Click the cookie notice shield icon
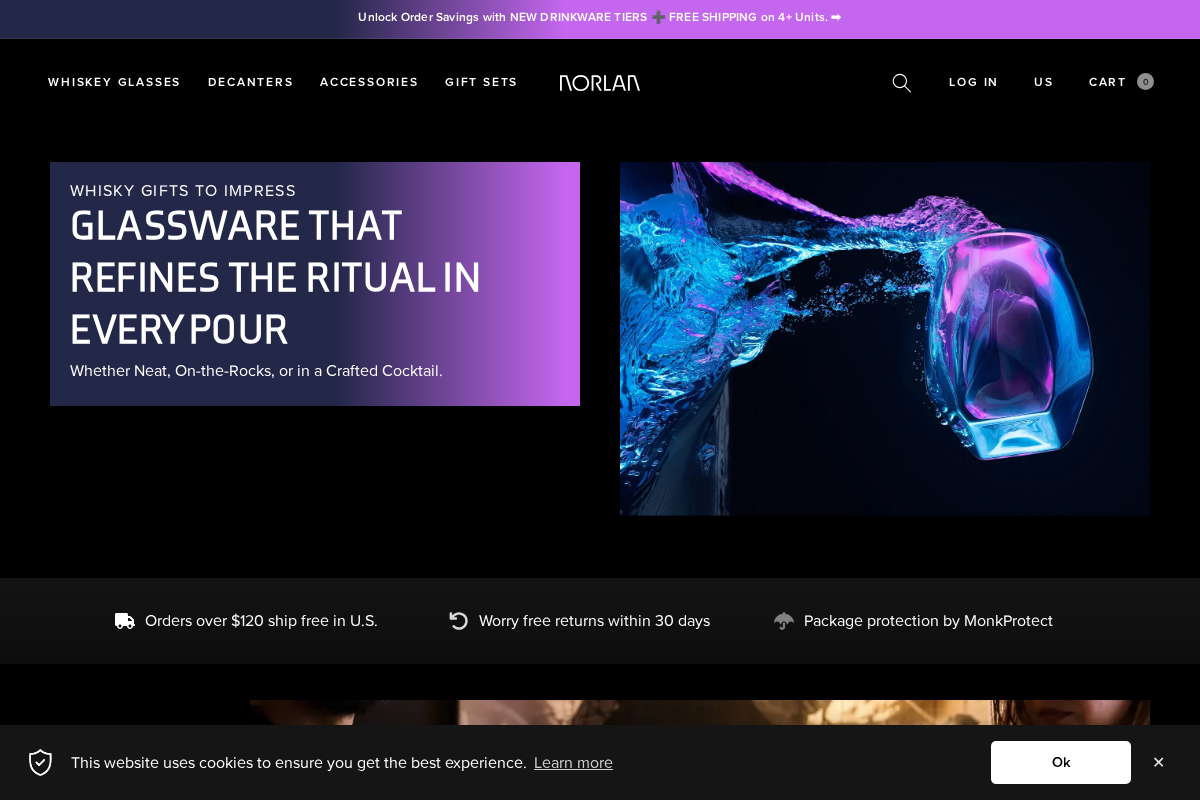The width and height of the screenshot is (1200, 800). click(40, 762)
